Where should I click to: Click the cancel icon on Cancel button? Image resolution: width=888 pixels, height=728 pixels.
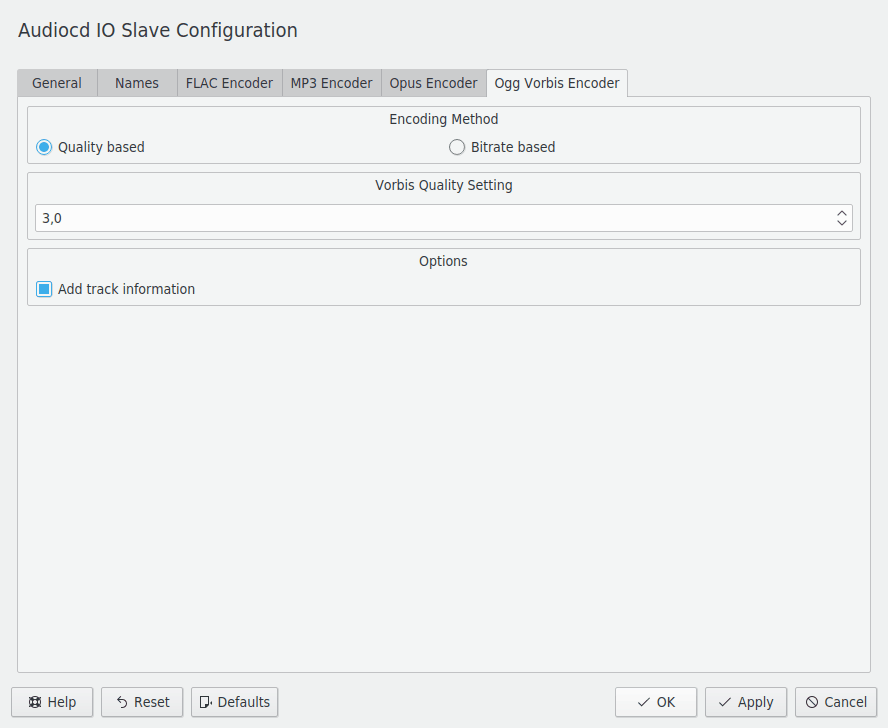tap(814, 702)
